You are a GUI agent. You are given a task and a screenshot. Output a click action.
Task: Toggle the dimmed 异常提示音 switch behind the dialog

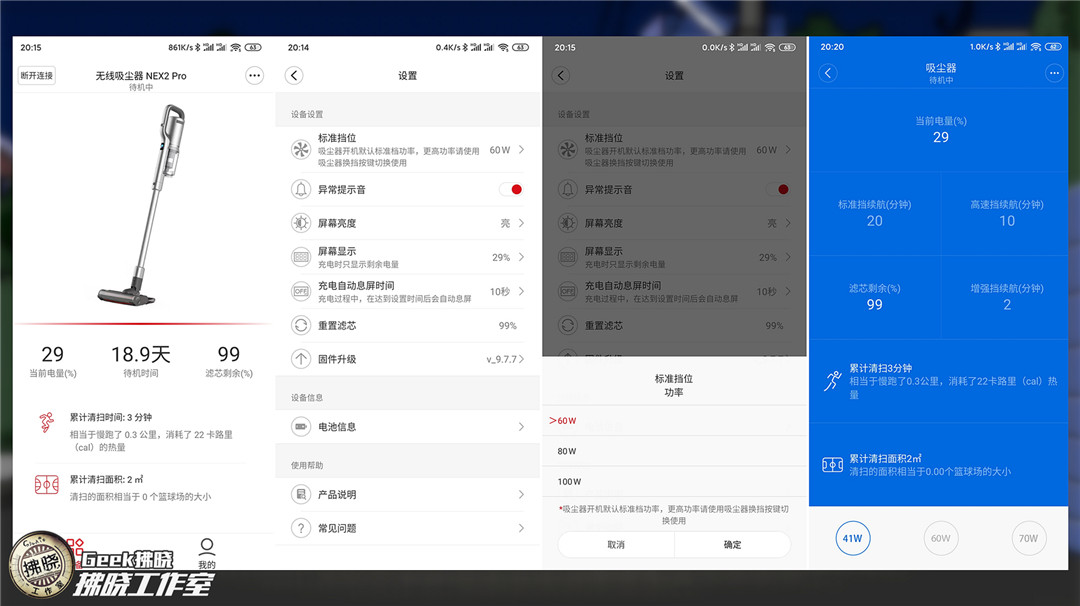778,189
